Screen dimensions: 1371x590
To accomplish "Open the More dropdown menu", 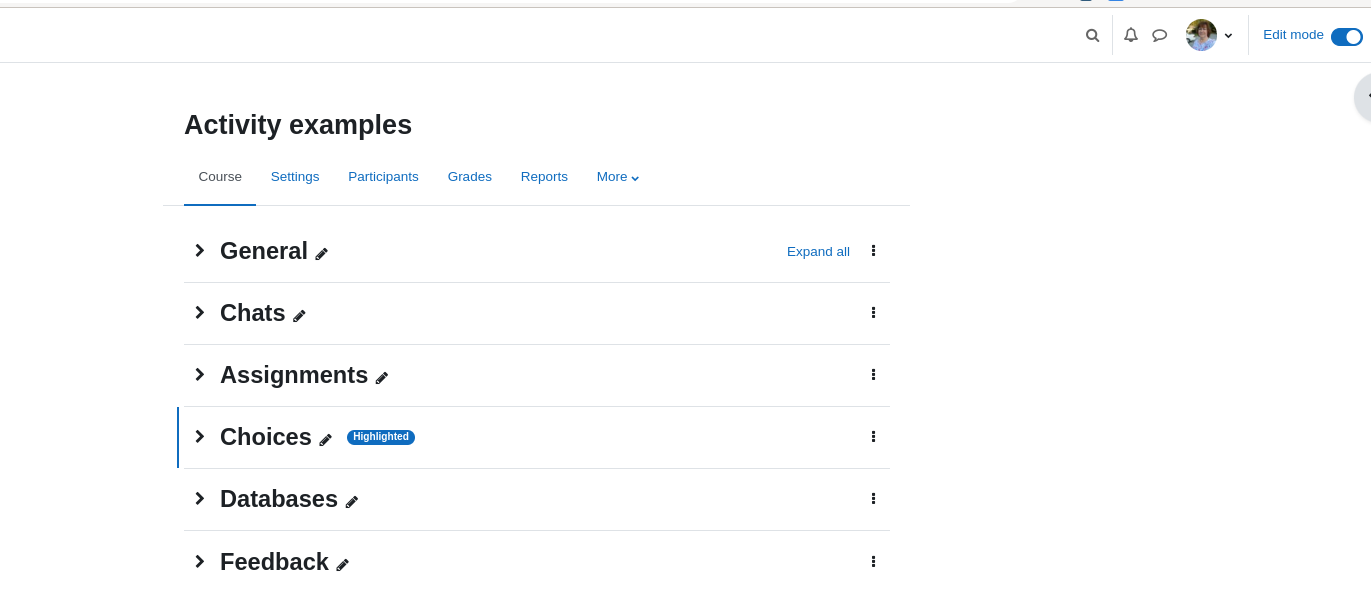I will coord(618,177).
